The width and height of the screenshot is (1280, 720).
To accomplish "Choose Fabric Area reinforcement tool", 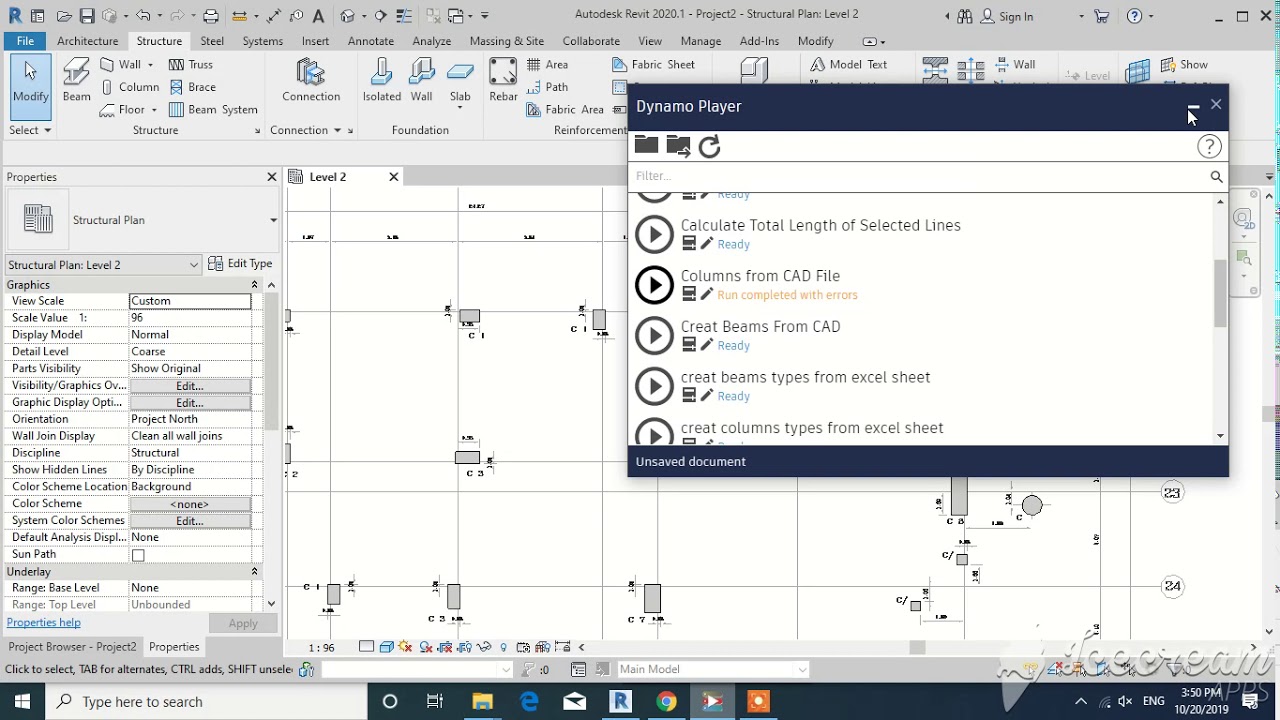I will click(565, 110).
